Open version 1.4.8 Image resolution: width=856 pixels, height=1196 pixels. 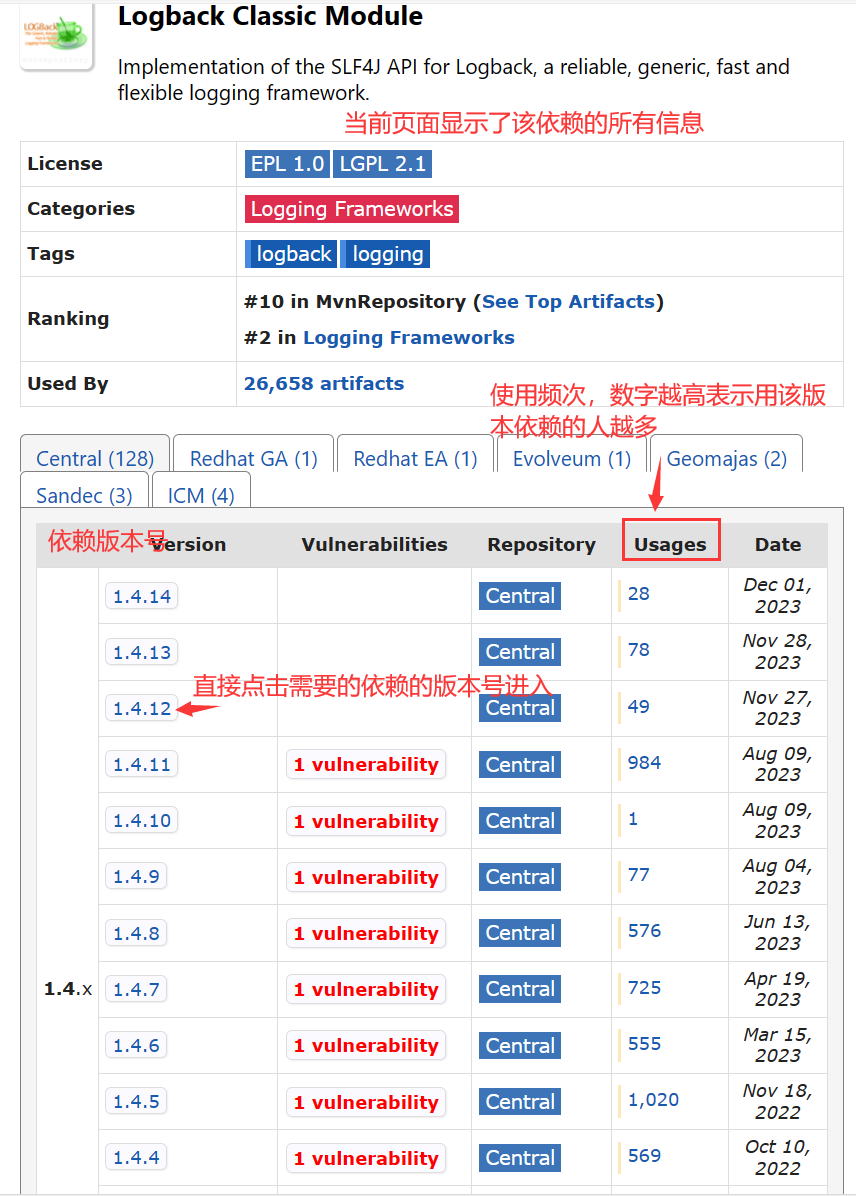[x=136, y=933]
